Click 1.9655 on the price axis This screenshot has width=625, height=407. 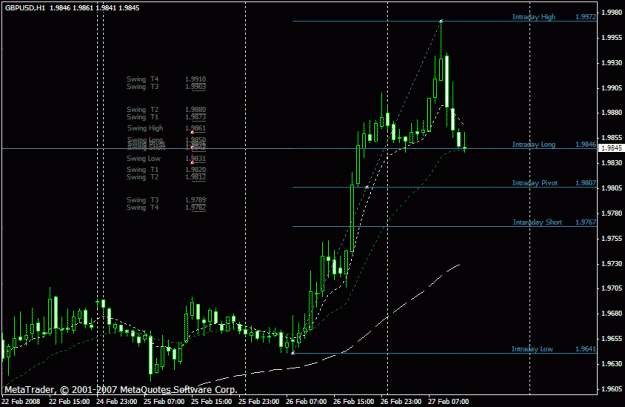point(612,338)
